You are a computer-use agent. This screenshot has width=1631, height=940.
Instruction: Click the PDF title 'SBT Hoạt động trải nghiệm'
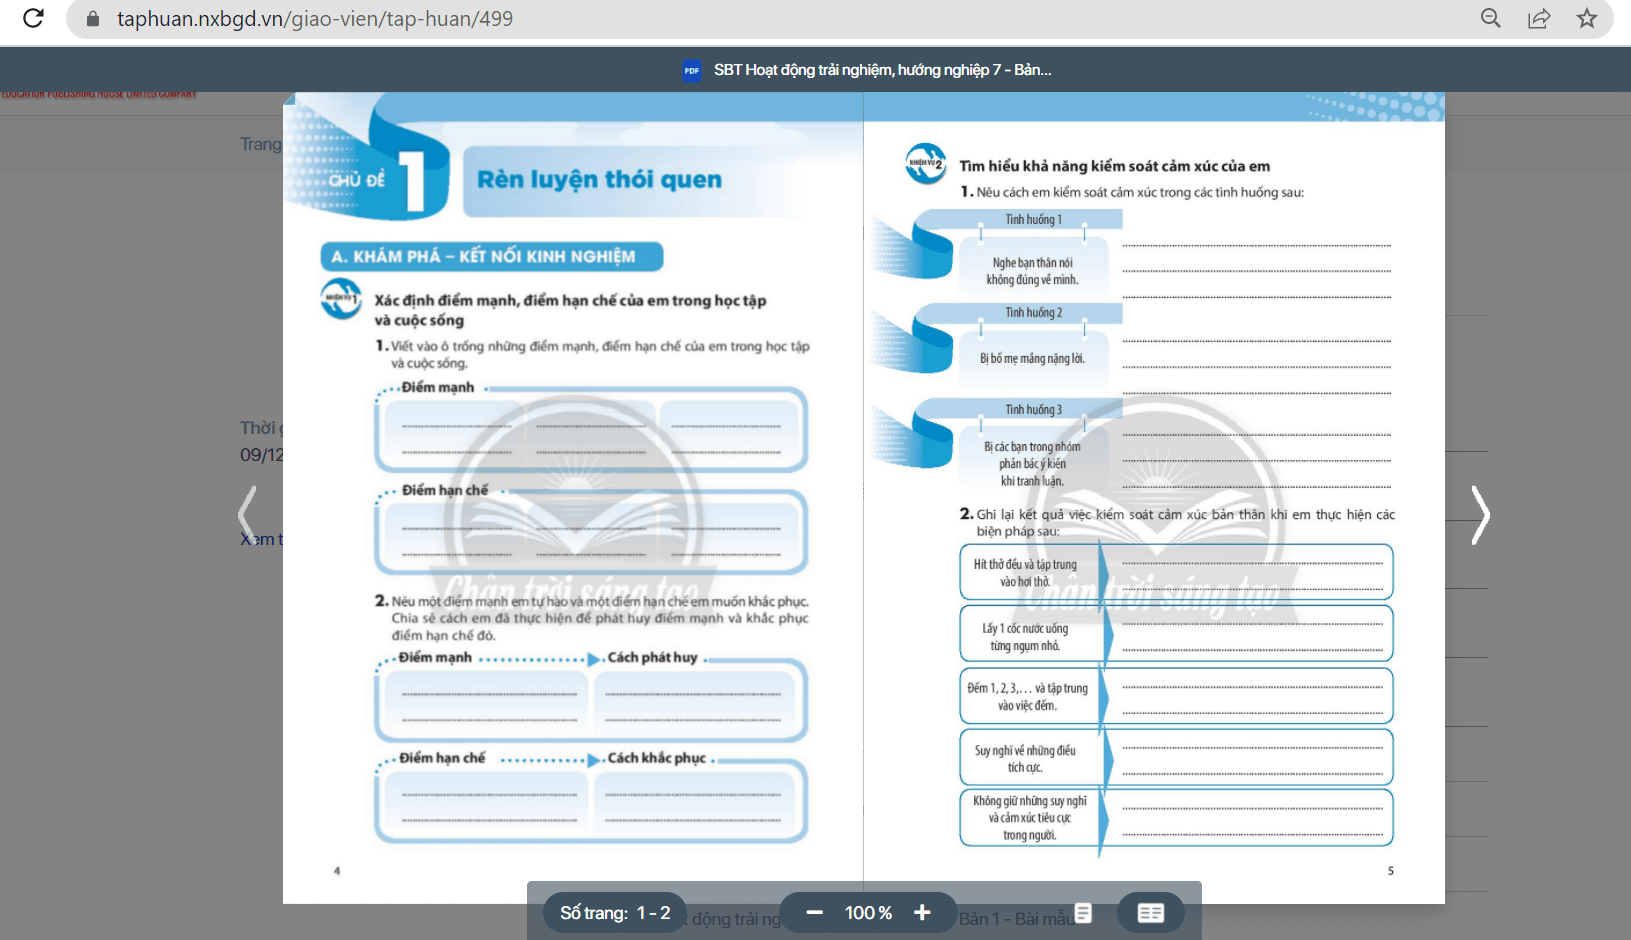tap(882, 70)
